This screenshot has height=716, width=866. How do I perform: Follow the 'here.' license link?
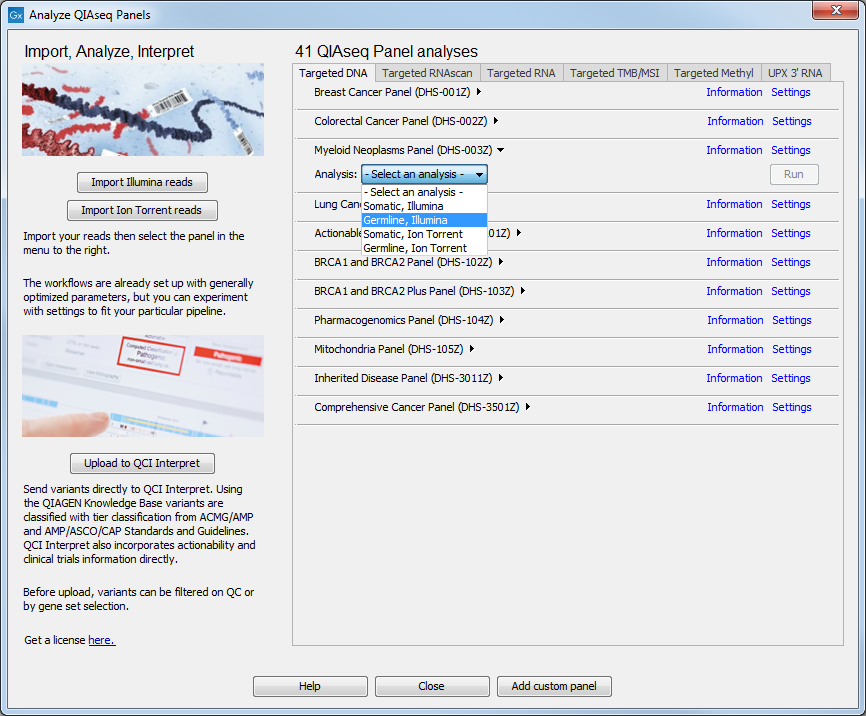[x=102, y=640]
